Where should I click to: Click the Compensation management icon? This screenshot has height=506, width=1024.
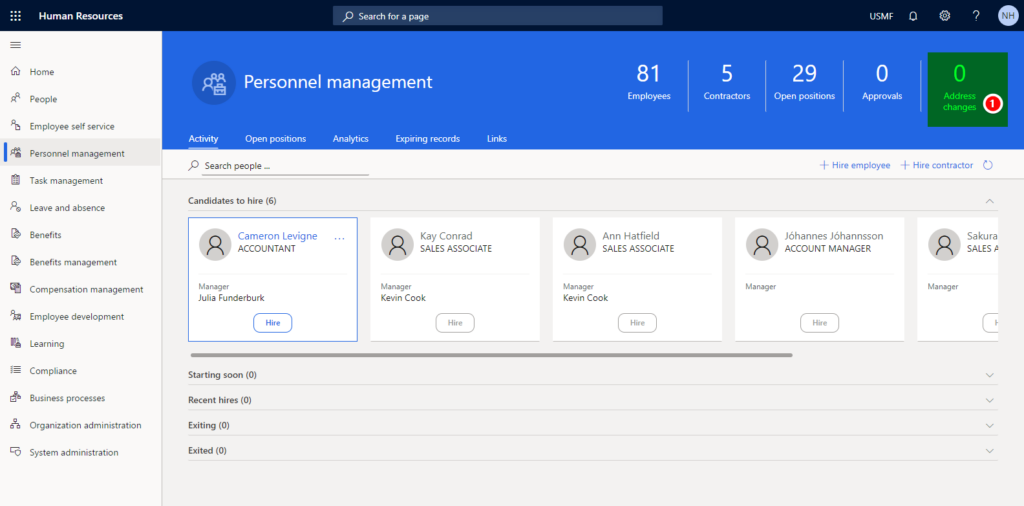pyautogui.click(x=16, y=289)
